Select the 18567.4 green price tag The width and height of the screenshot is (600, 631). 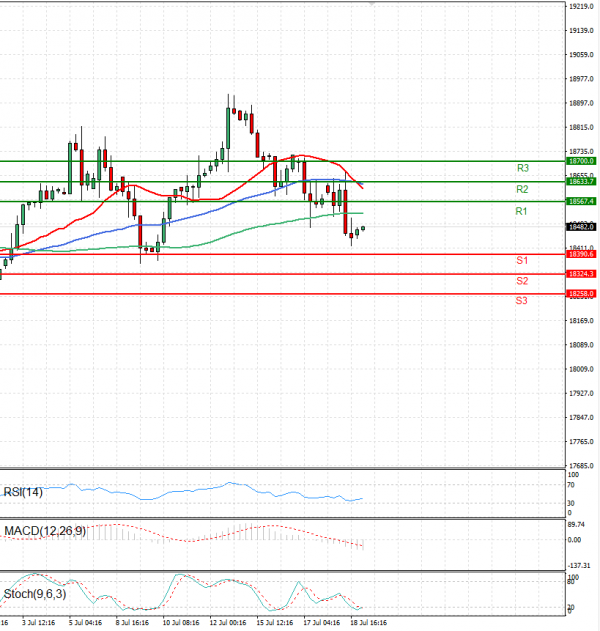pos(580,202)
